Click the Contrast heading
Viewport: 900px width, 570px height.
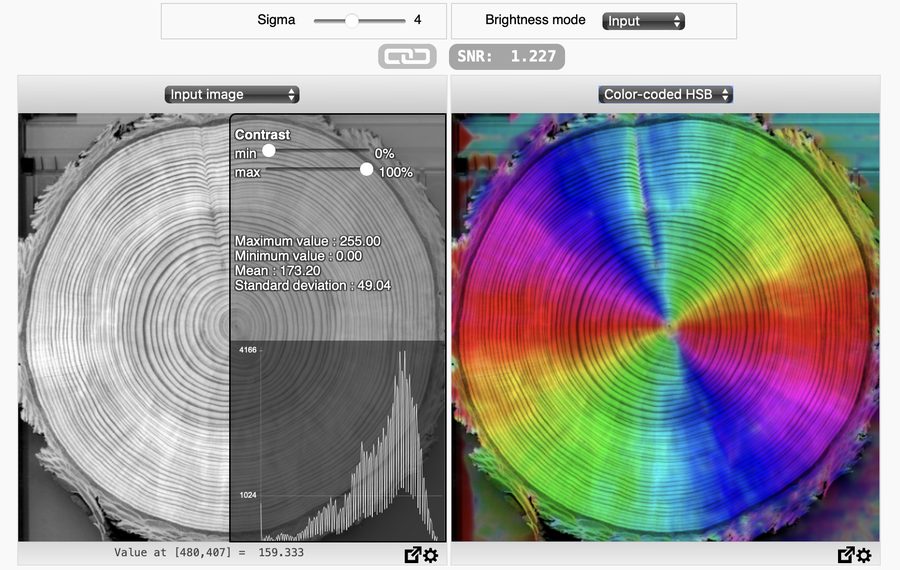(x=262, y=135)
